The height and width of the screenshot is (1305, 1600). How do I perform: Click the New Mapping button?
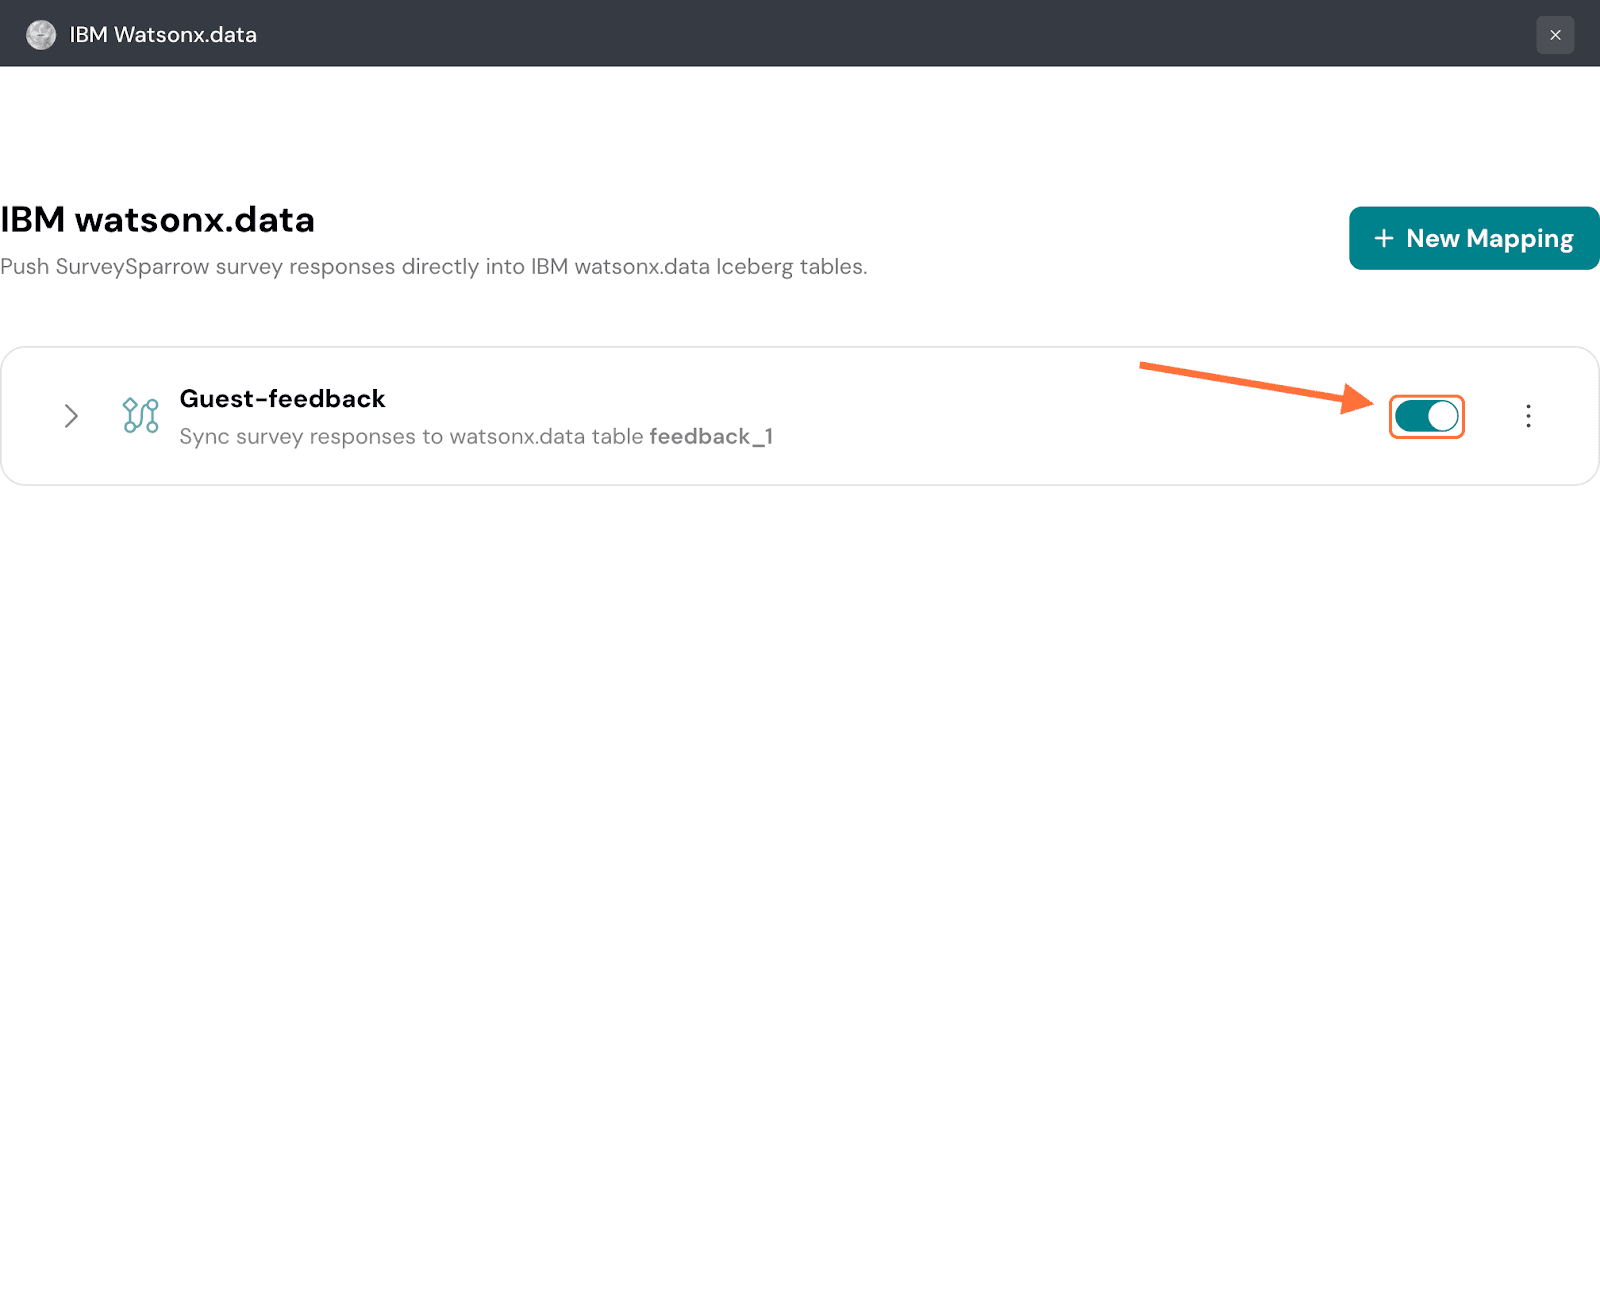(x=1473, y=238)
